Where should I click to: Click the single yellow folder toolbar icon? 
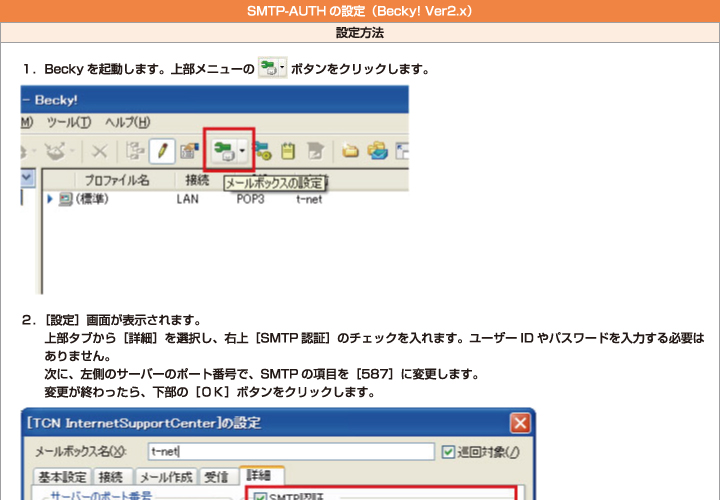(350, 151)
